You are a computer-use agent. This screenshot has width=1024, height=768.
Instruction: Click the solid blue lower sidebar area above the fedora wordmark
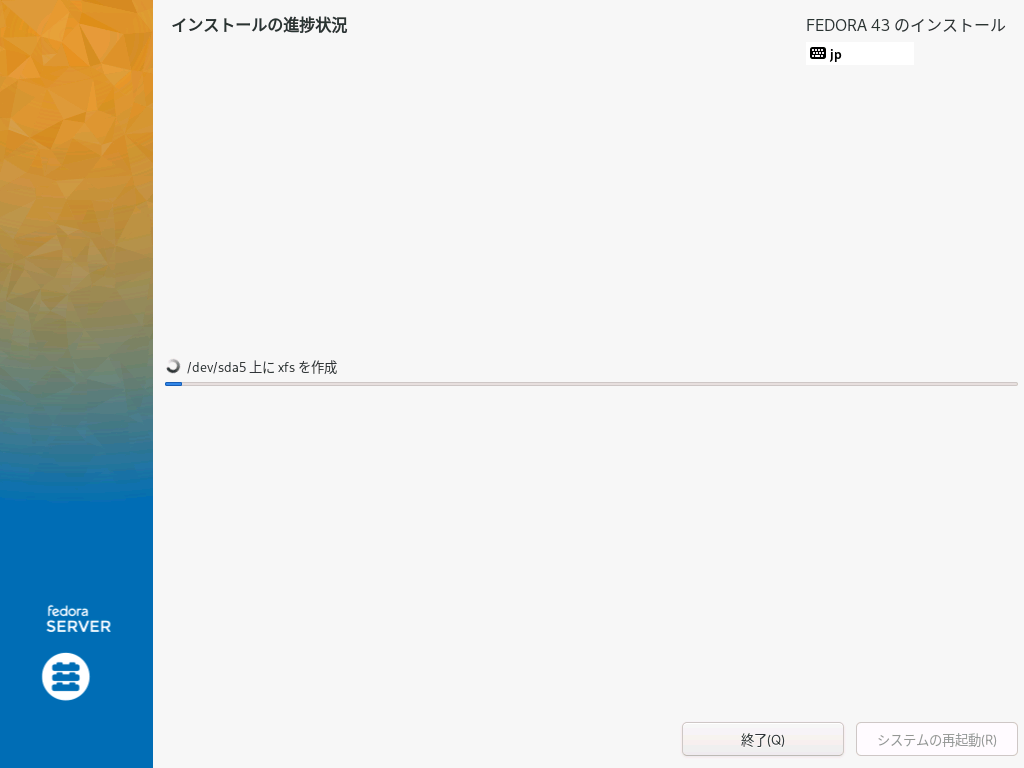(x=76, y=550)
